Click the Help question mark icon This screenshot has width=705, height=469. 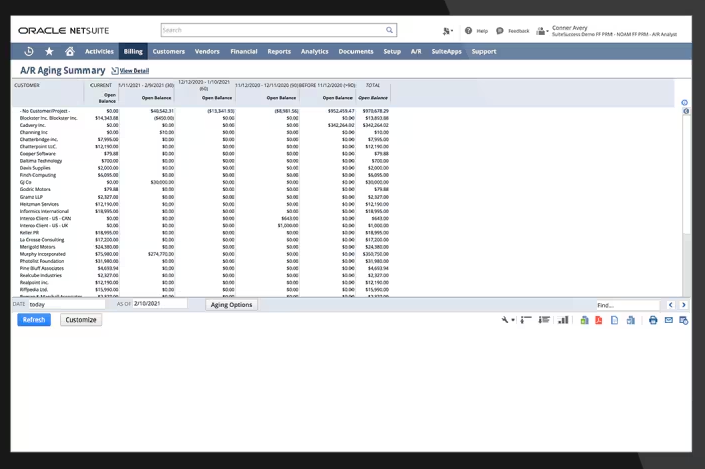coord(469,31)
